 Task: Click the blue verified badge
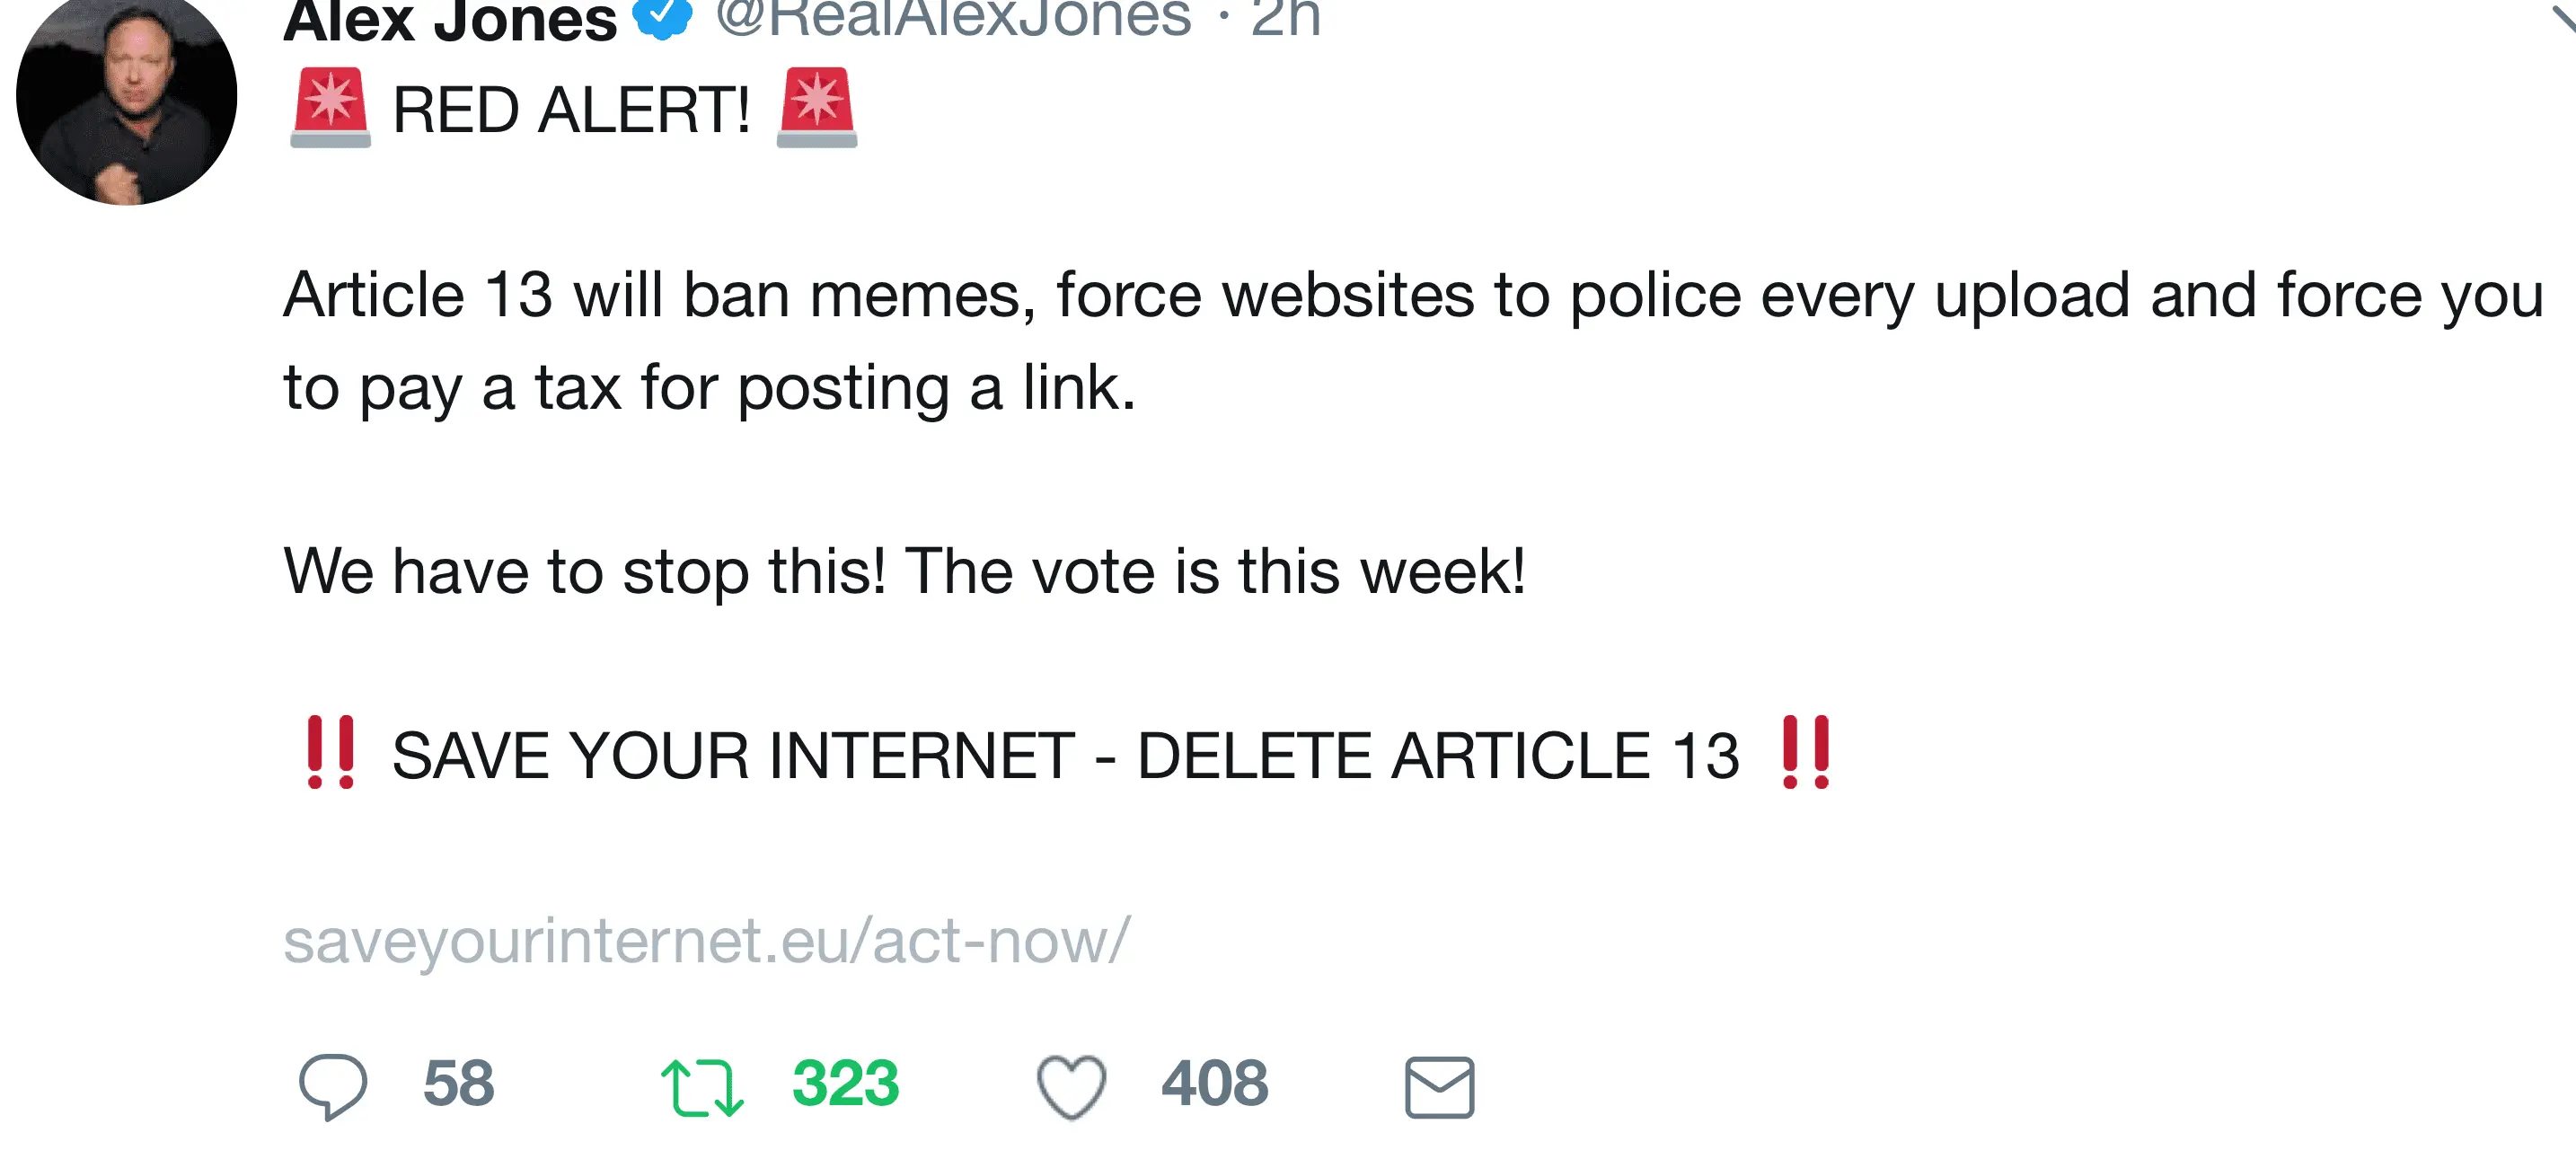(x=662, y=16)
